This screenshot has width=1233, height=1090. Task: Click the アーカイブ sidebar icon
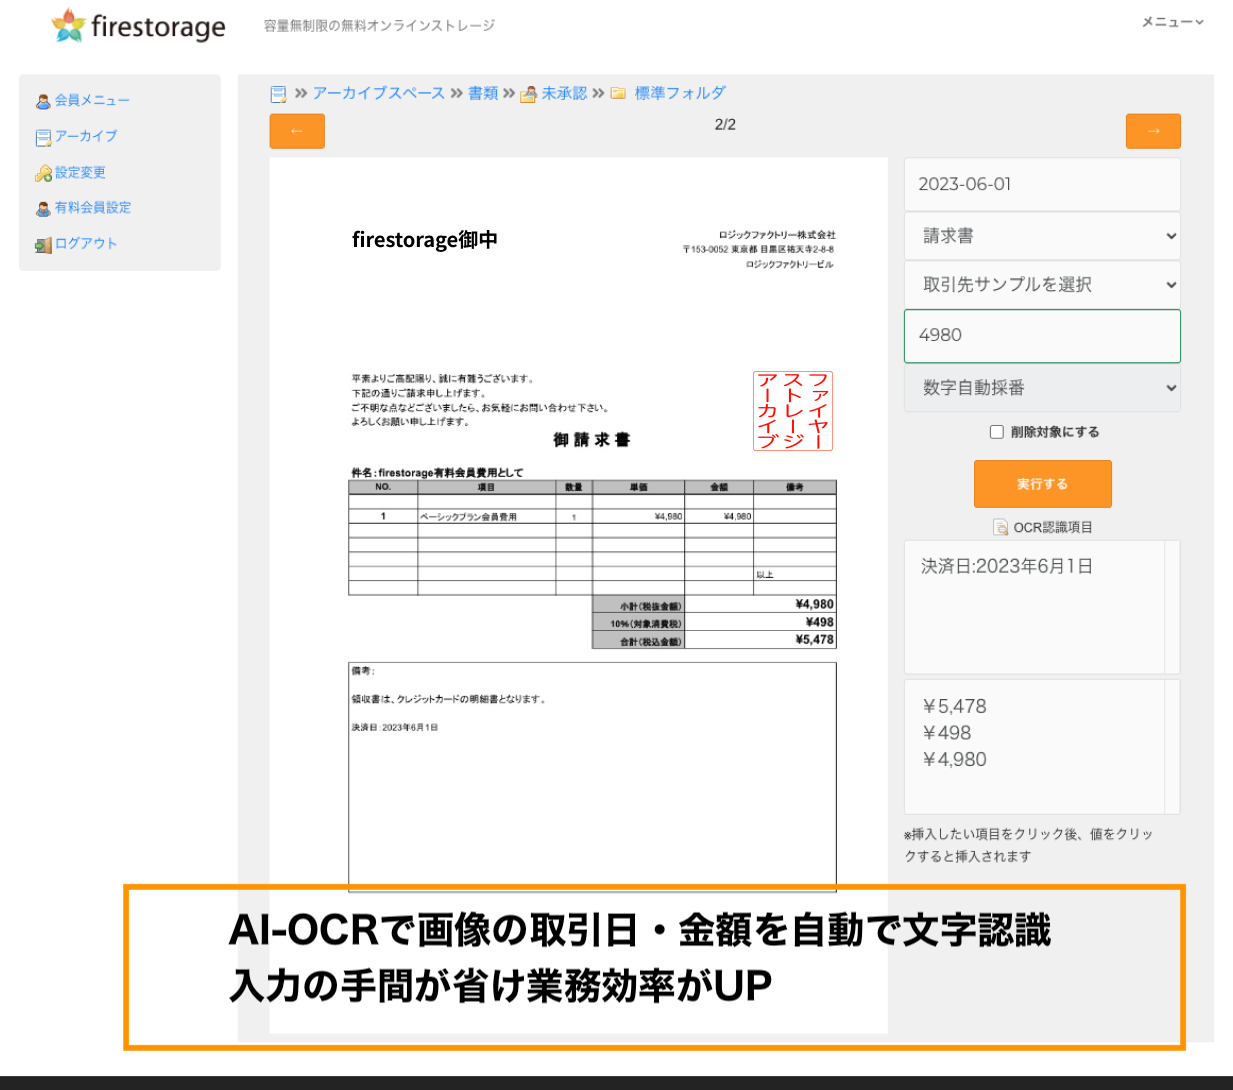[43, 137]
